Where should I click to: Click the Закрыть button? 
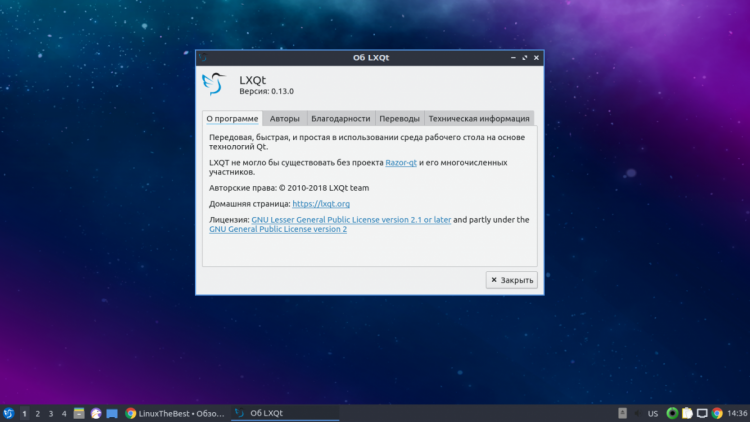511,280
